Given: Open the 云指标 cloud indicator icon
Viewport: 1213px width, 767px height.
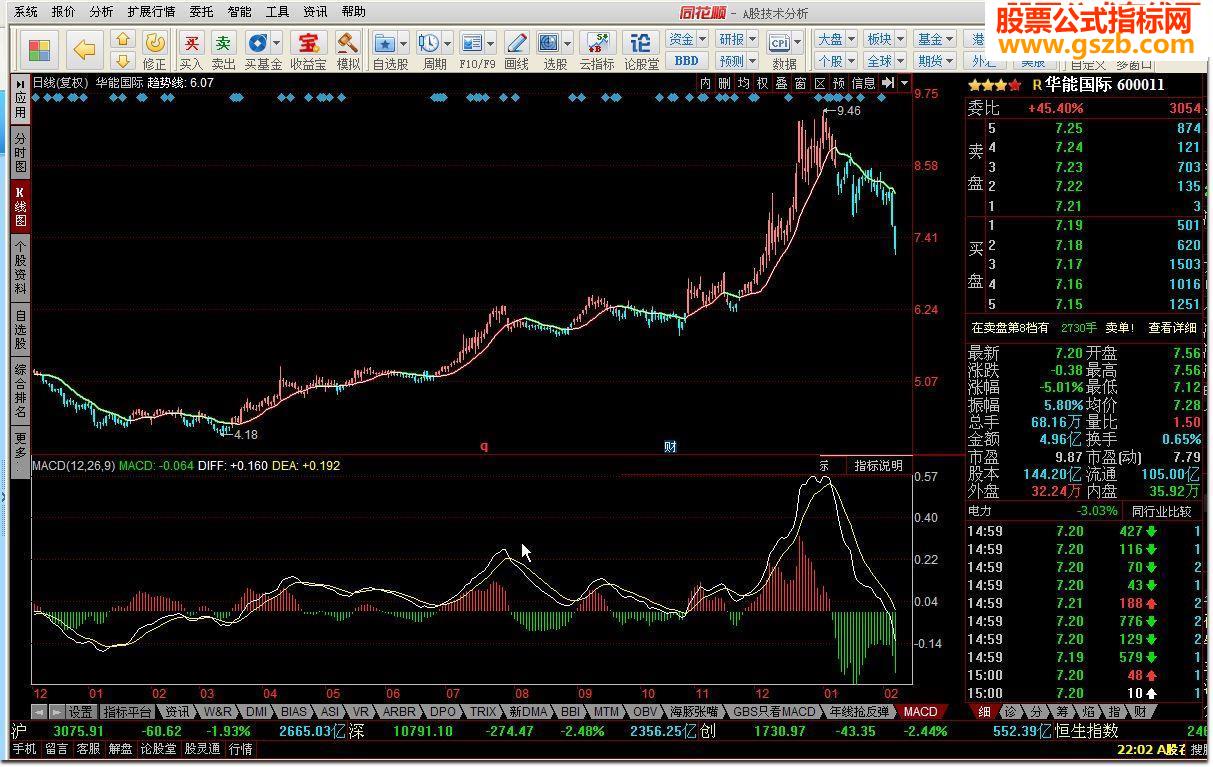Looking at the screenshot, I should coord(598,50).
